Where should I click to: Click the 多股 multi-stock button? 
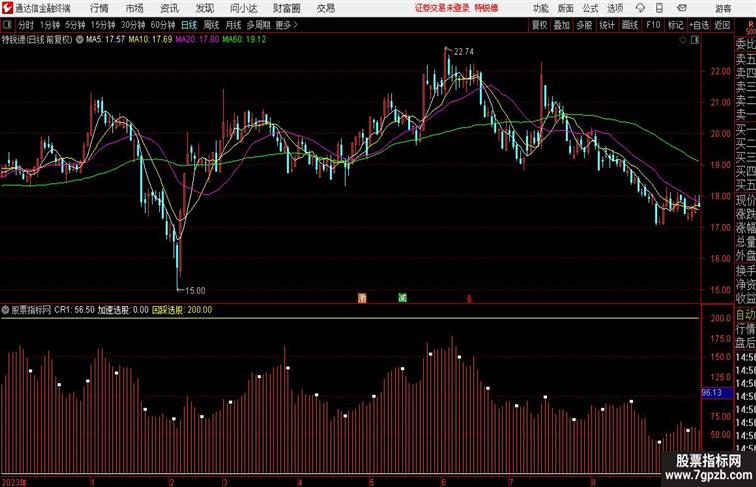click(584, 25)
